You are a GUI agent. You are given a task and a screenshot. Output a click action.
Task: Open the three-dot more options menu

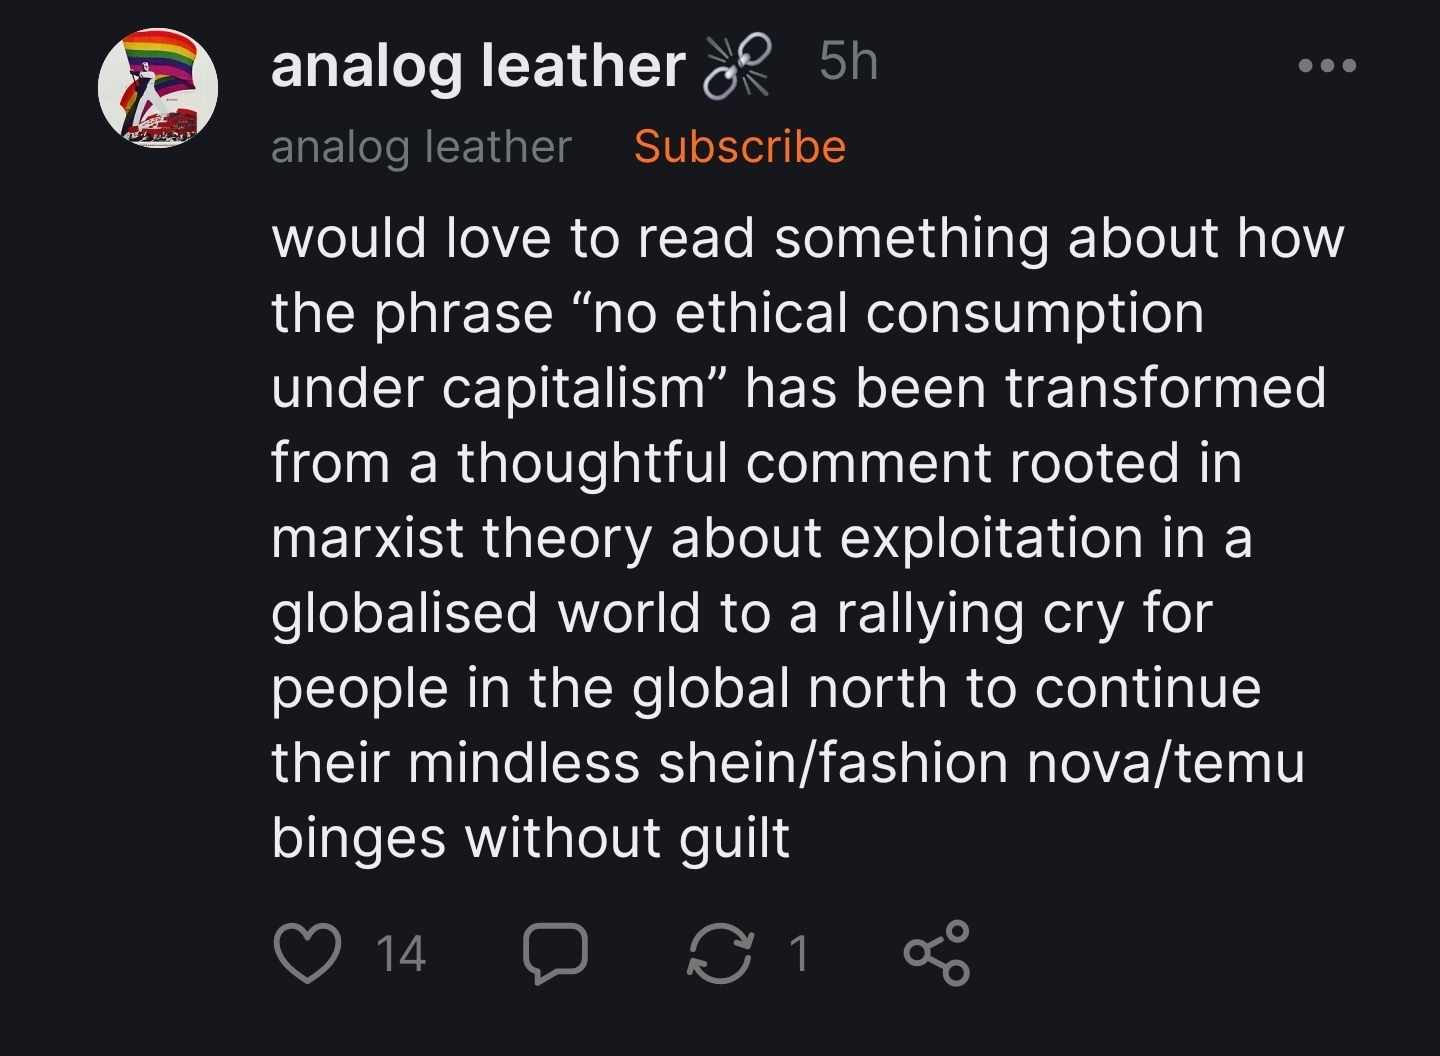pos(1327,66)
